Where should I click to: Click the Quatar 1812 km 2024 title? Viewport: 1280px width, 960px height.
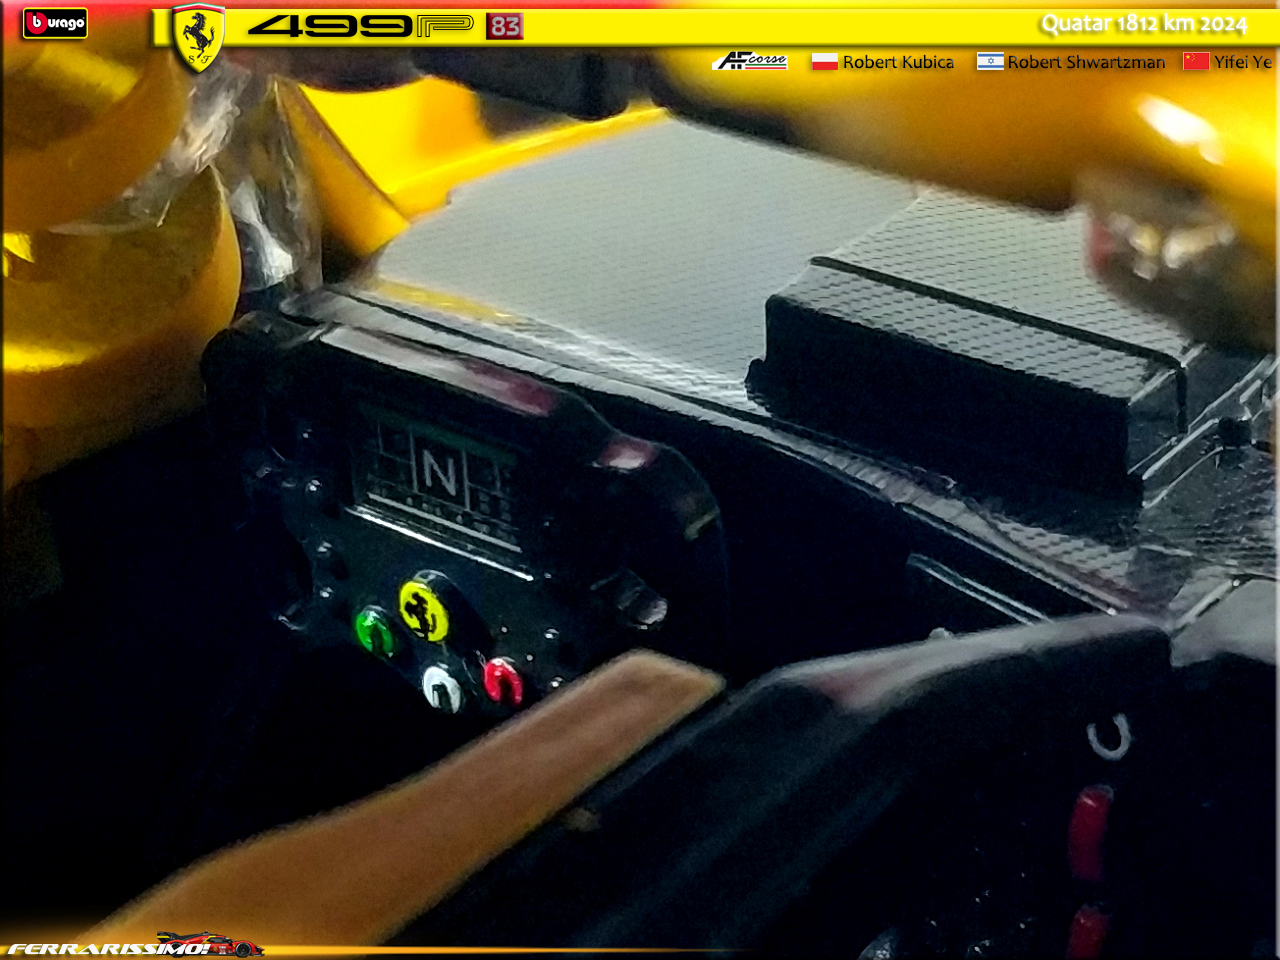click(x=1144, y=24)
